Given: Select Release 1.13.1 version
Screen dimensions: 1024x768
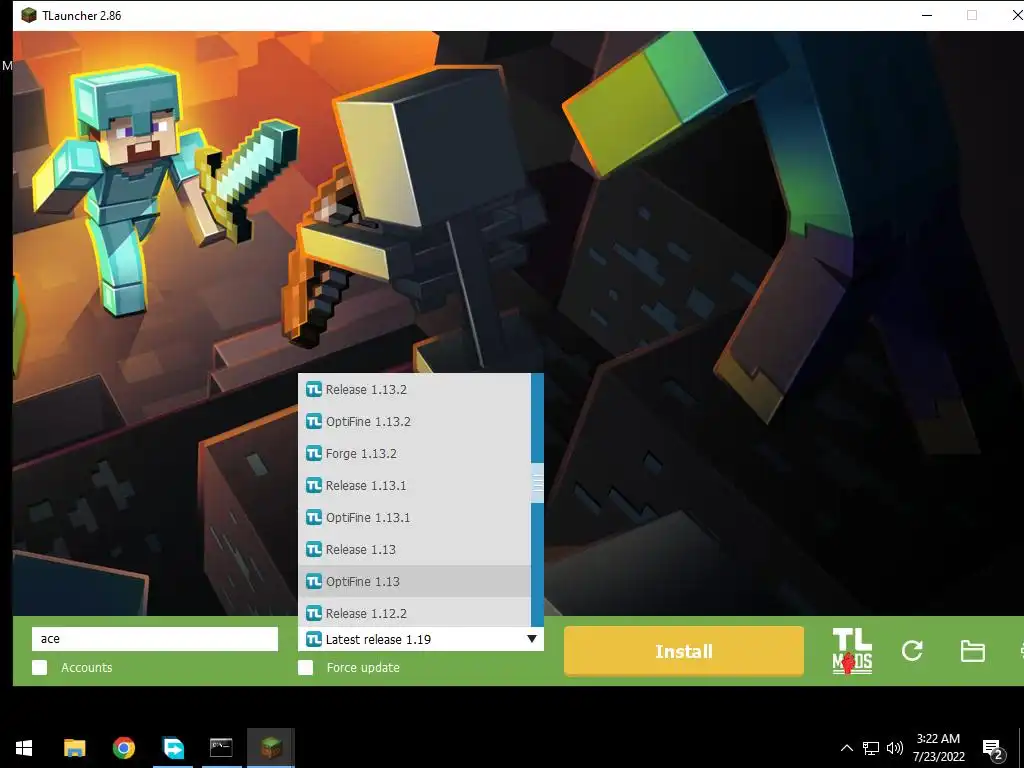Looking at the screenshot, I should click(x=414, y=485).
